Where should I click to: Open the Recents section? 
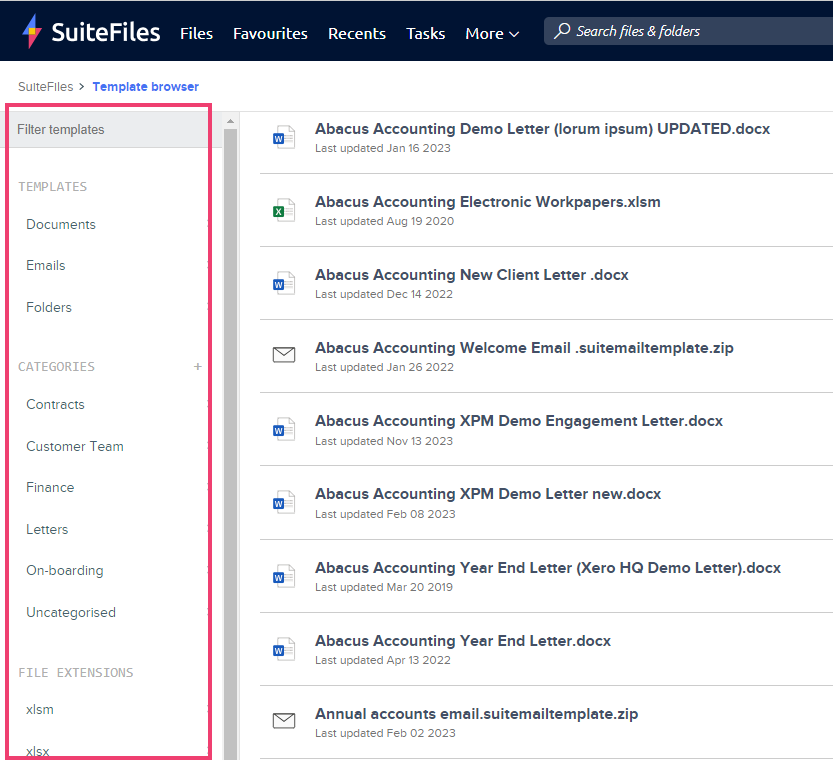point(357,33)
